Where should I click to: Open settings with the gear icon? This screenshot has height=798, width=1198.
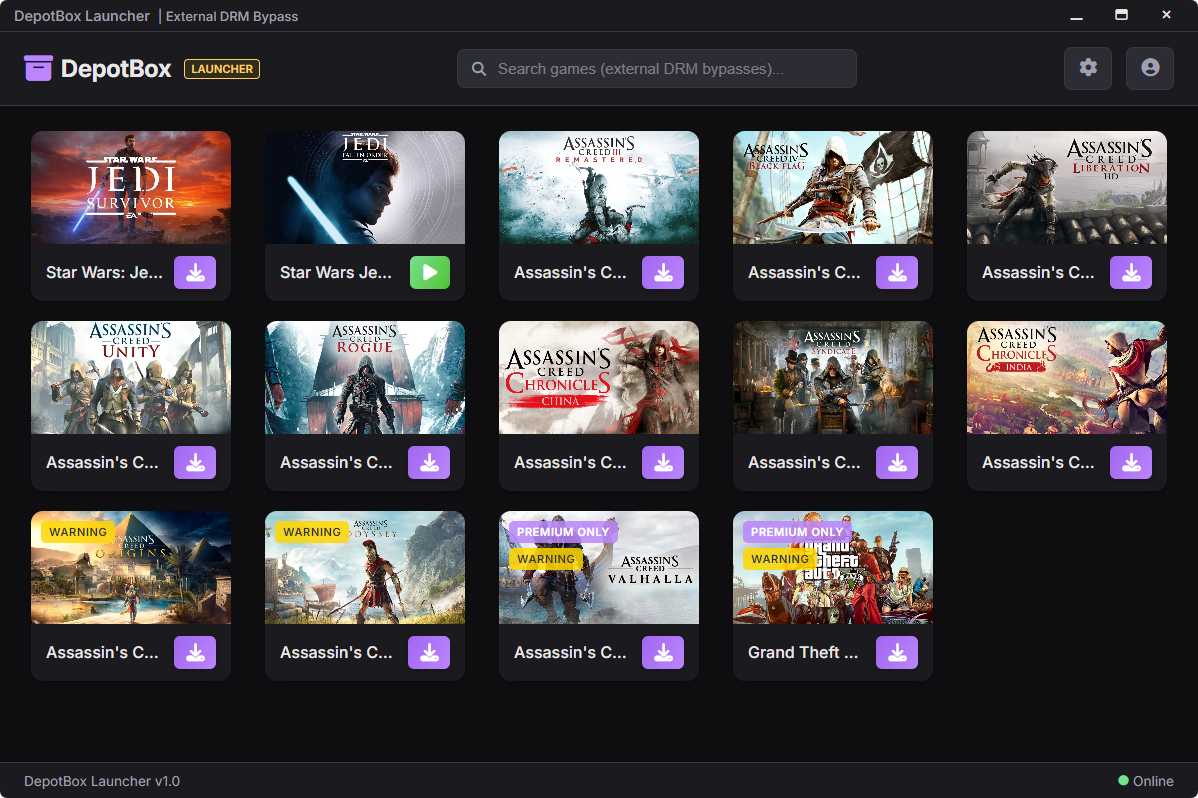pyautogui.click(x=1088, y=68)
